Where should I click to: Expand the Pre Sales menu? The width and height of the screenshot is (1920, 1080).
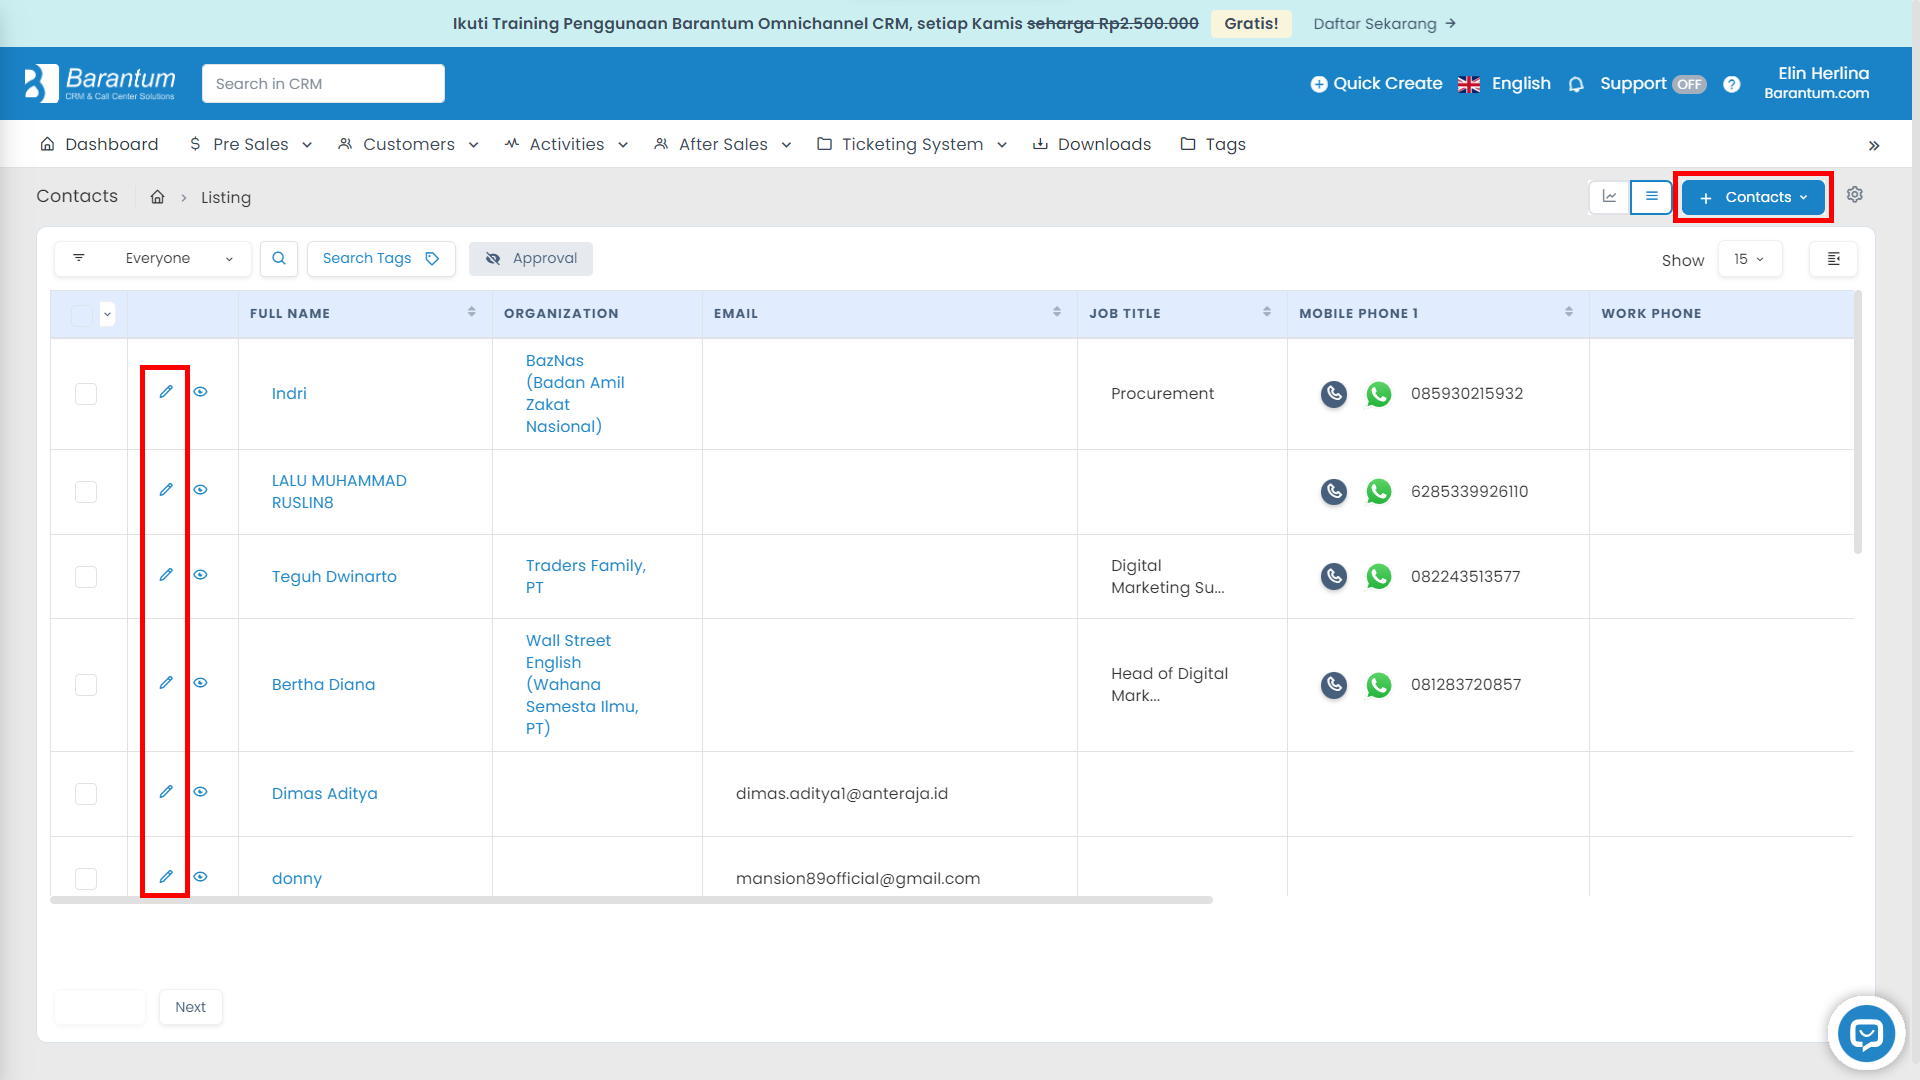pos(251,144)
